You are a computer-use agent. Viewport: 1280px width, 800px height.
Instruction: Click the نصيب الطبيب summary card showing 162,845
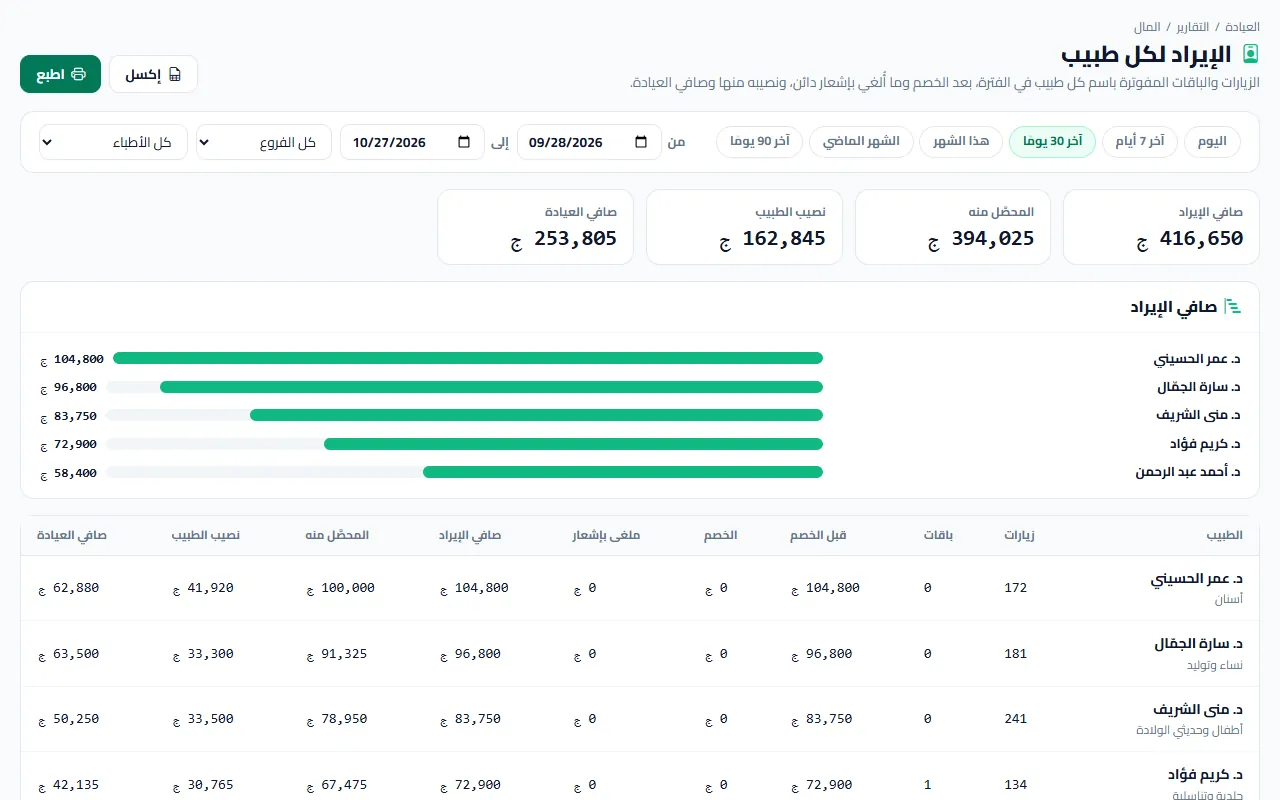tap(743, 227)
